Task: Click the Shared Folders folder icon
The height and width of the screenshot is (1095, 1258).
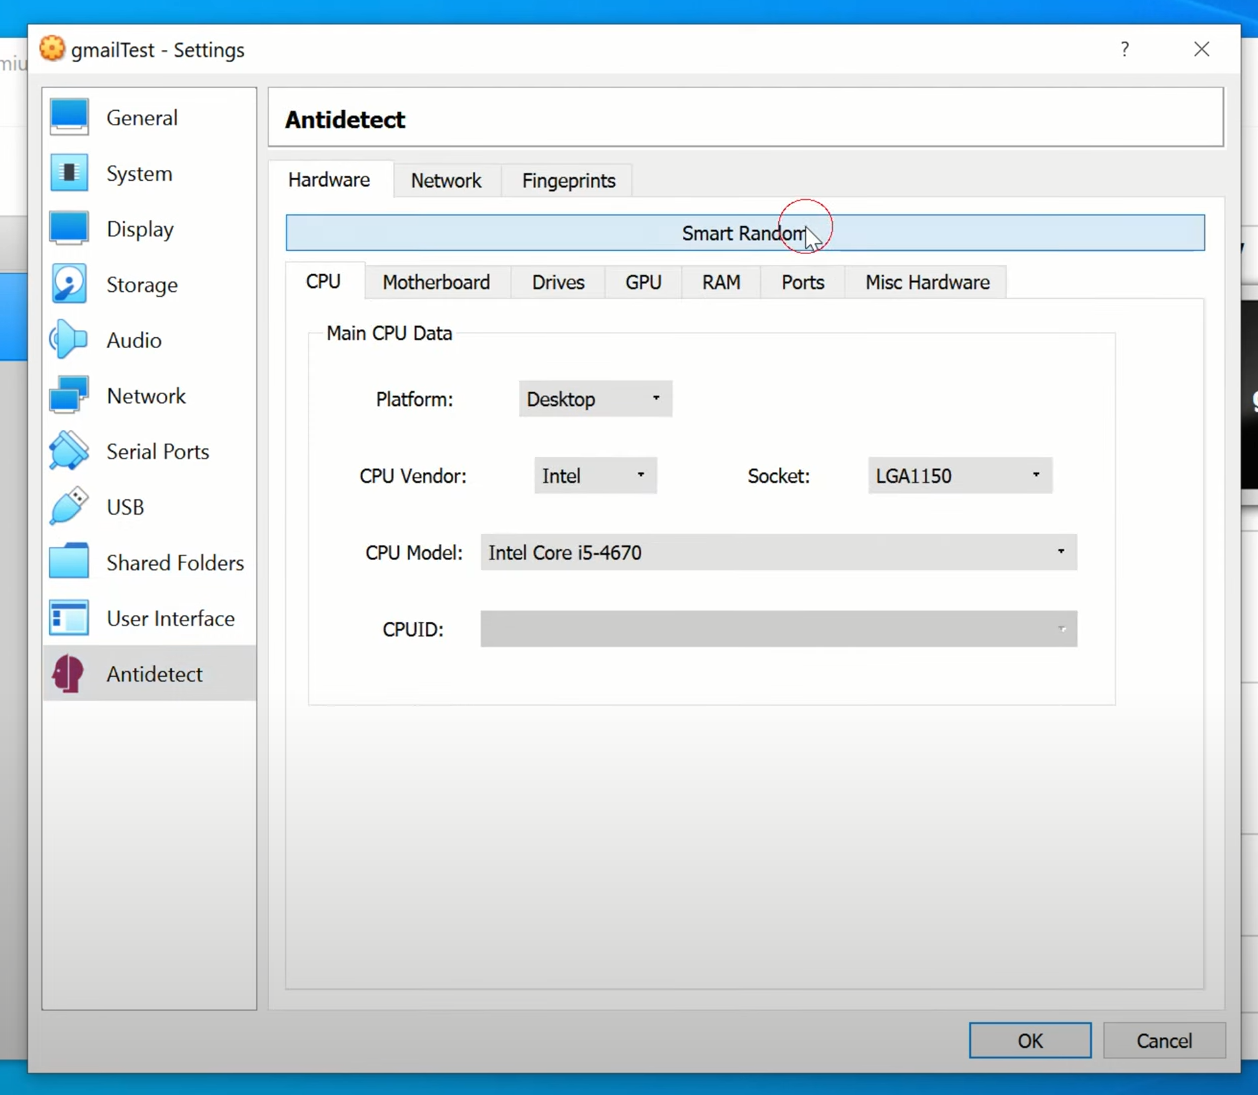Action: [x=69, y=562]
